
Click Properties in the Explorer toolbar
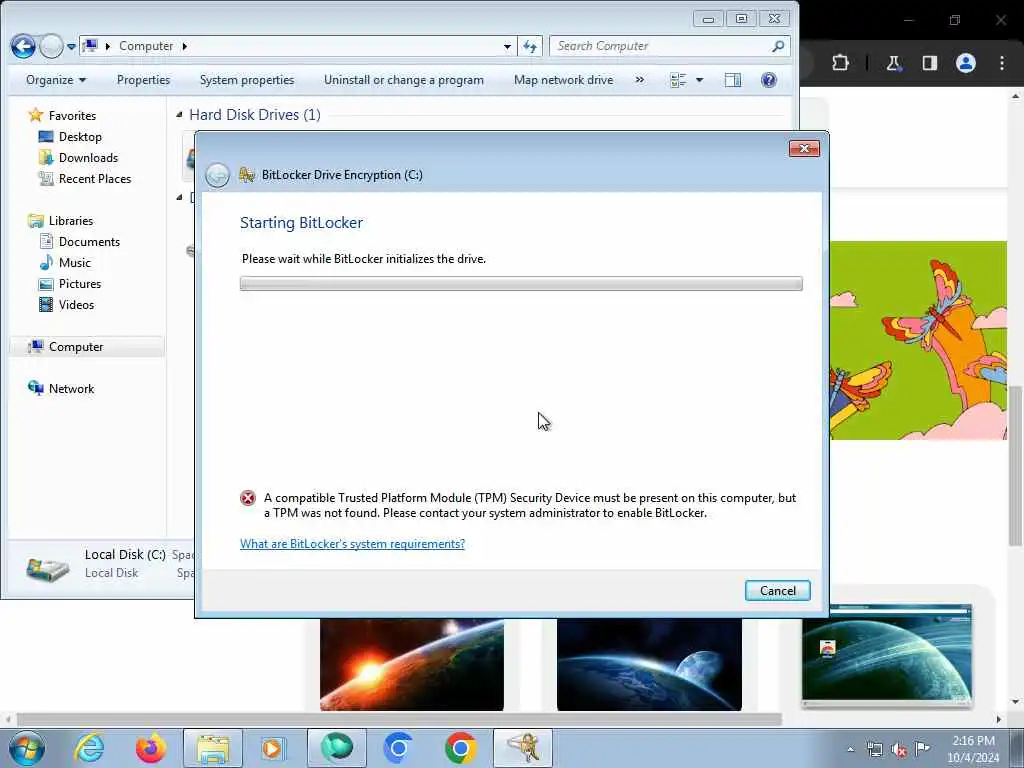[x=143, y=80]
